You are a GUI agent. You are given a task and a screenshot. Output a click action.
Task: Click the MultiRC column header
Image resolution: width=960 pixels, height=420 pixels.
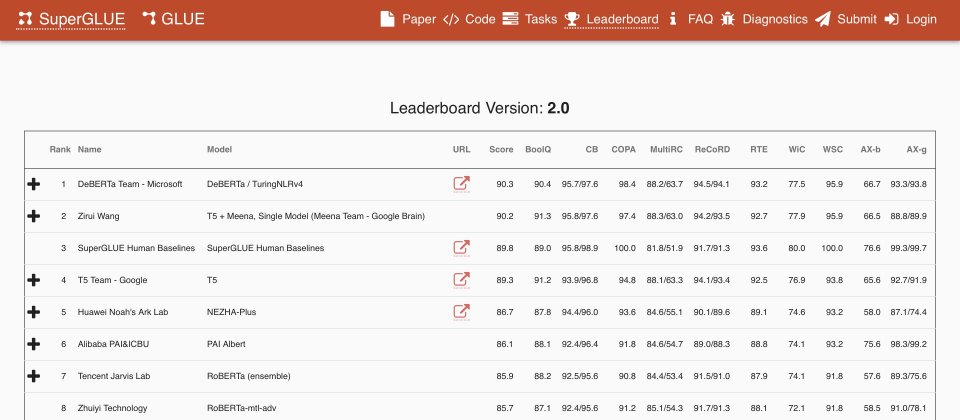(x=666, y=149)
